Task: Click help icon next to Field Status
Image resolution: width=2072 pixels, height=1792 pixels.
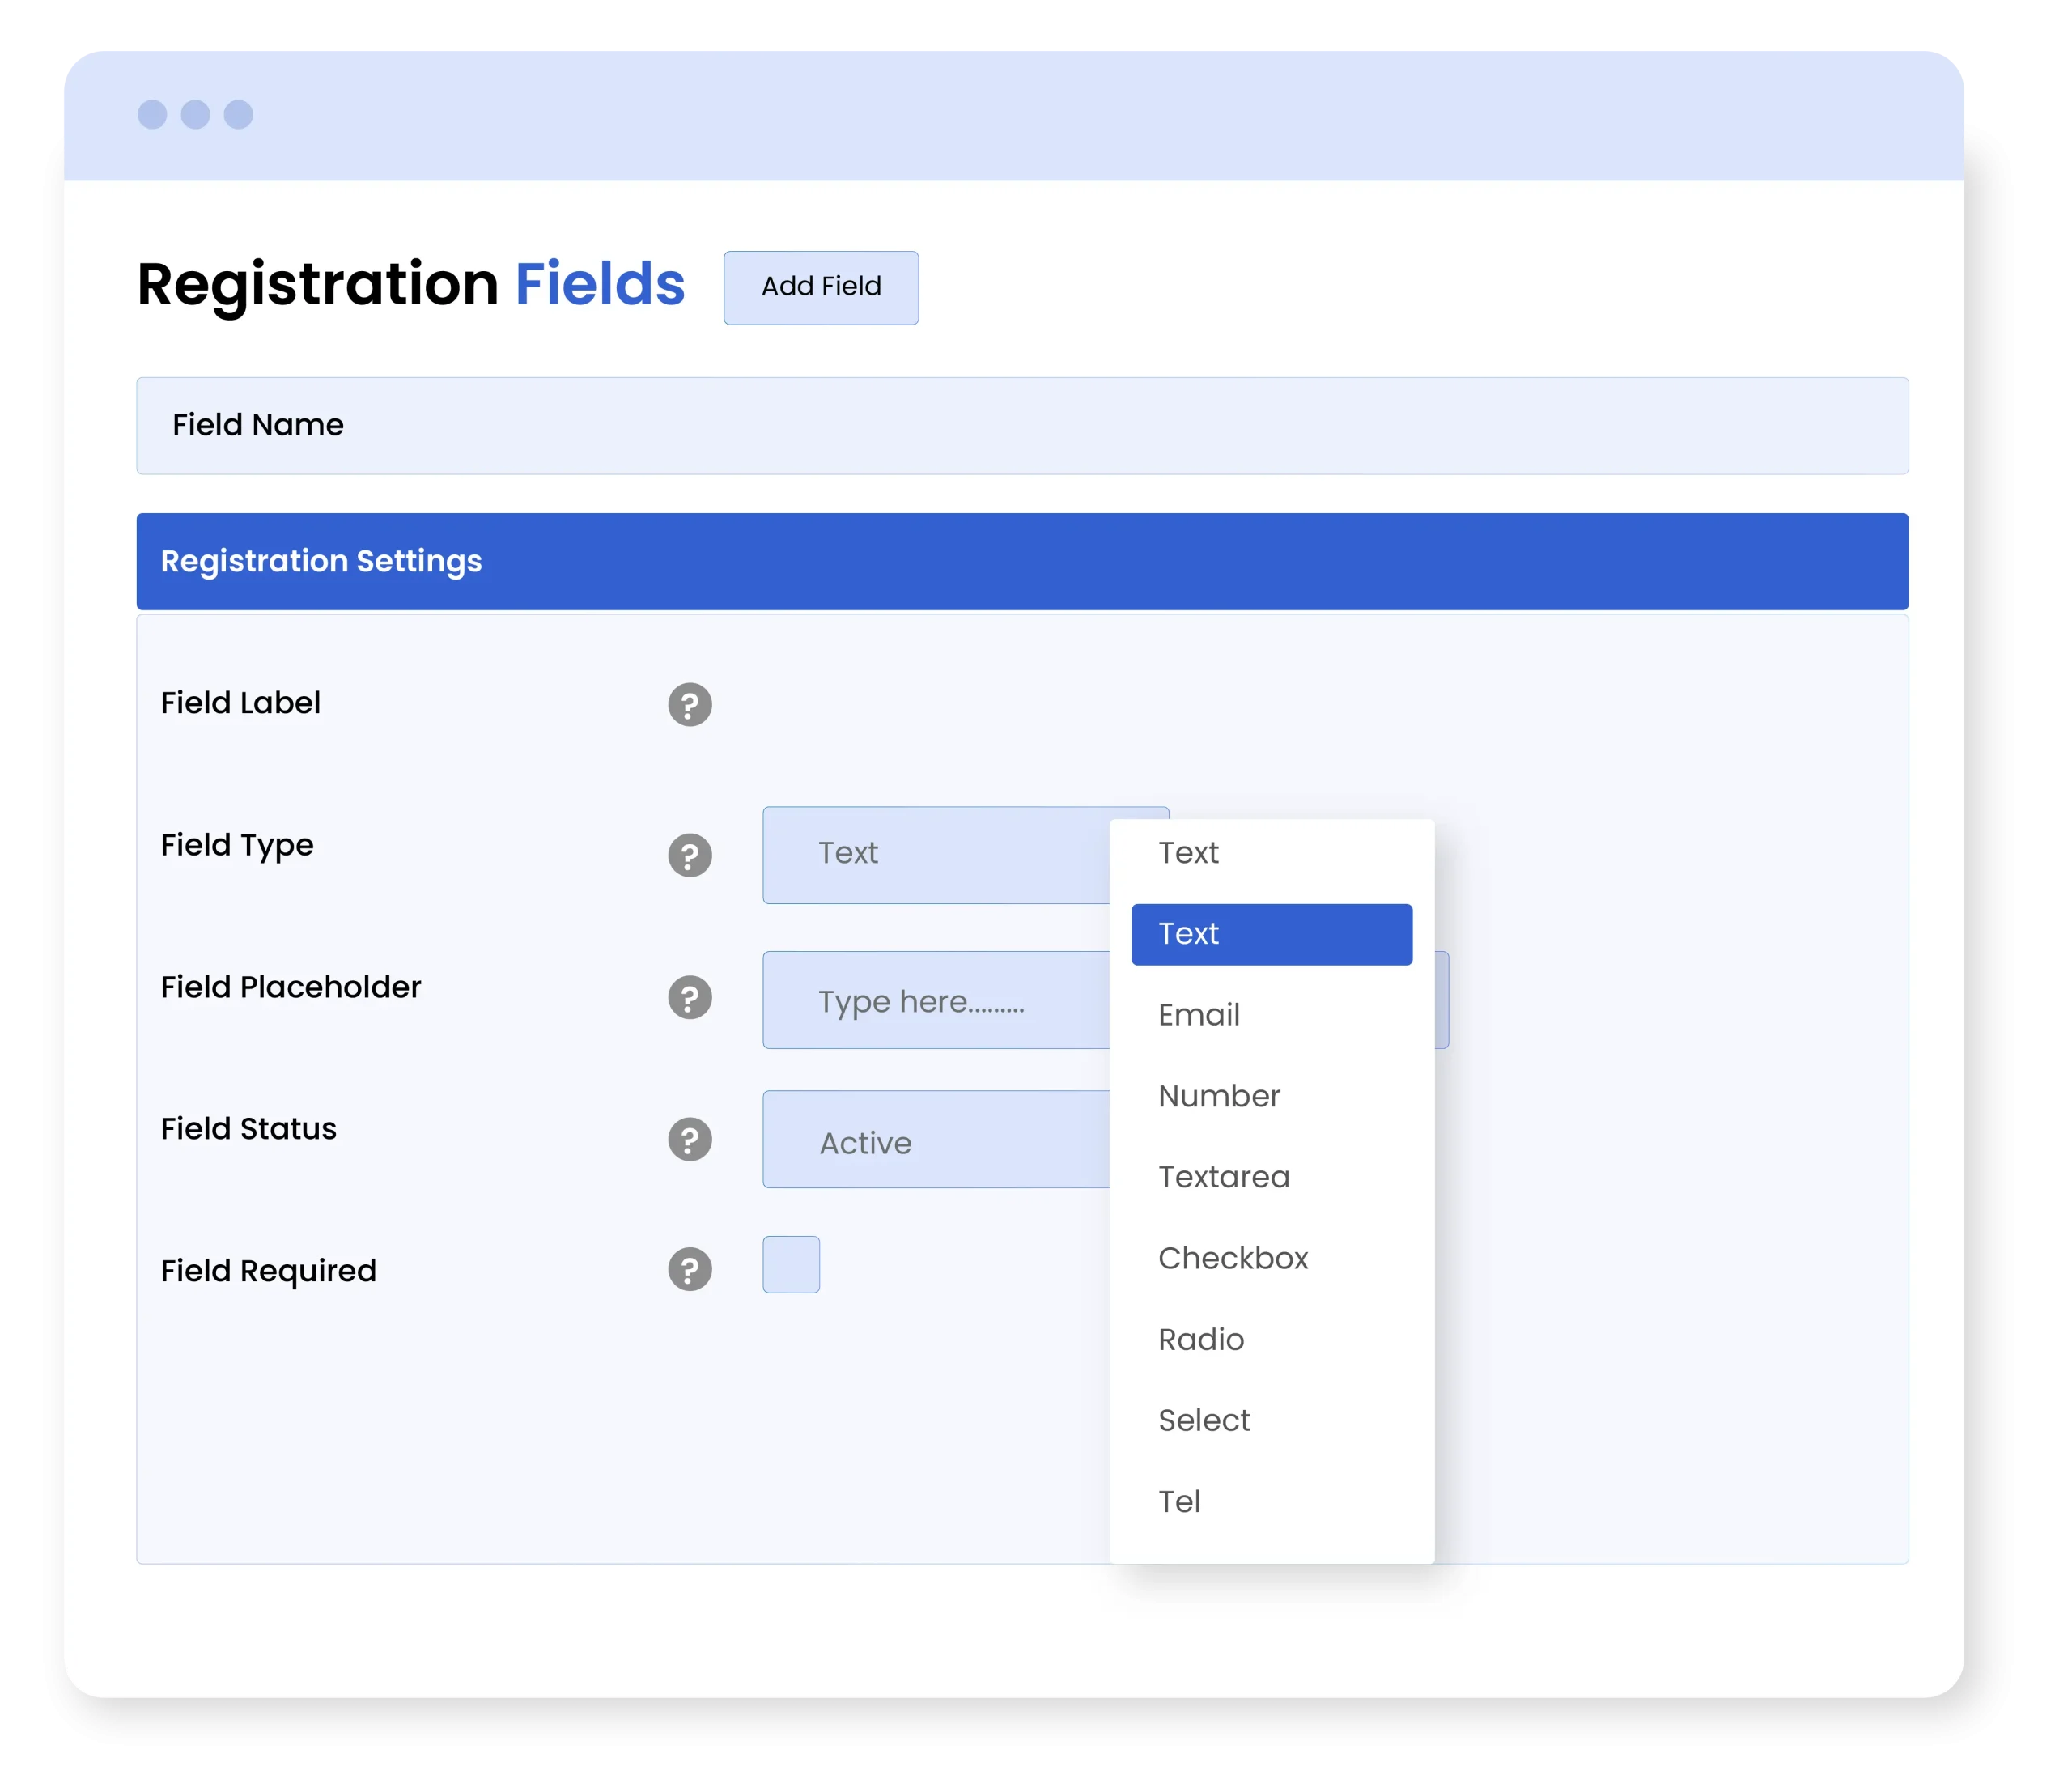Action: tap(689, 1139)
